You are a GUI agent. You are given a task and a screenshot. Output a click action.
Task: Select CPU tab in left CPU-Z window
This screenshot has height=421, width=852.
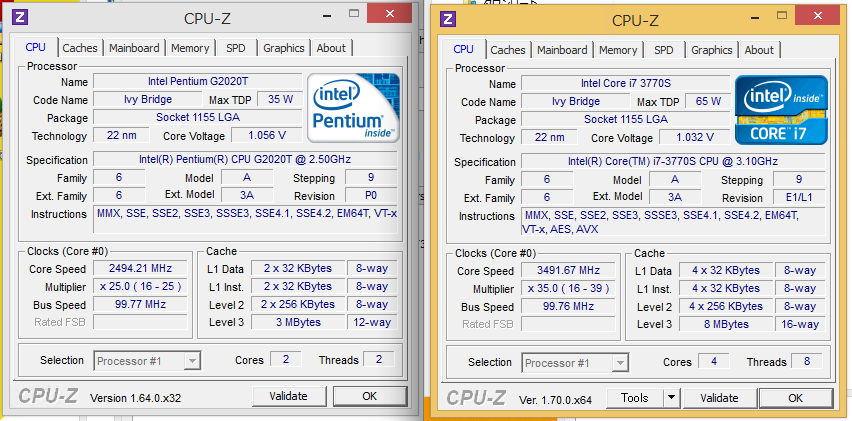(35, 47)
